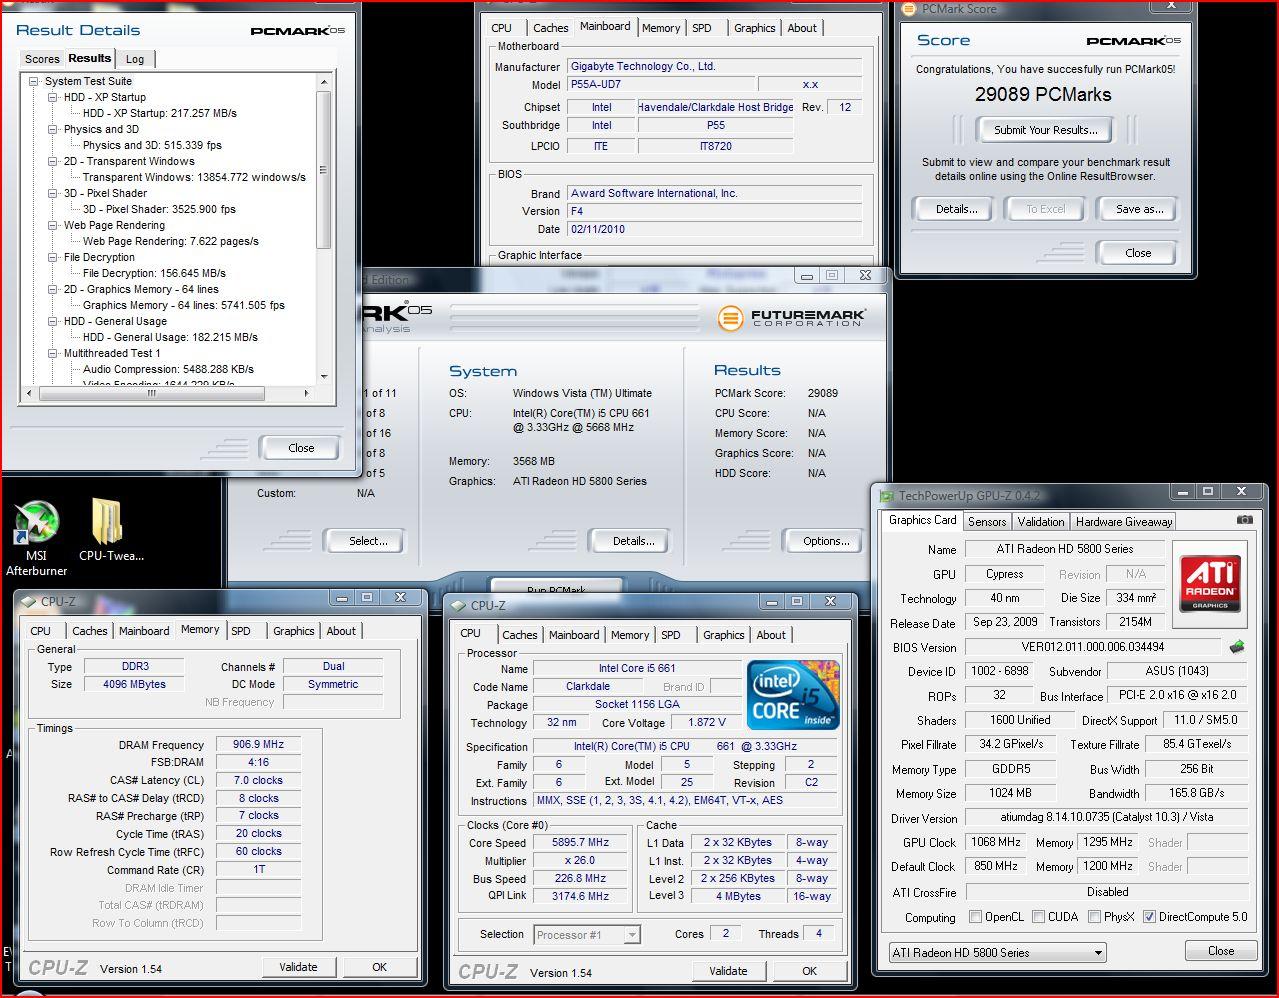Collapse the System Test Suite tree node
1279x998 pixels.
(x=34, y=81)
